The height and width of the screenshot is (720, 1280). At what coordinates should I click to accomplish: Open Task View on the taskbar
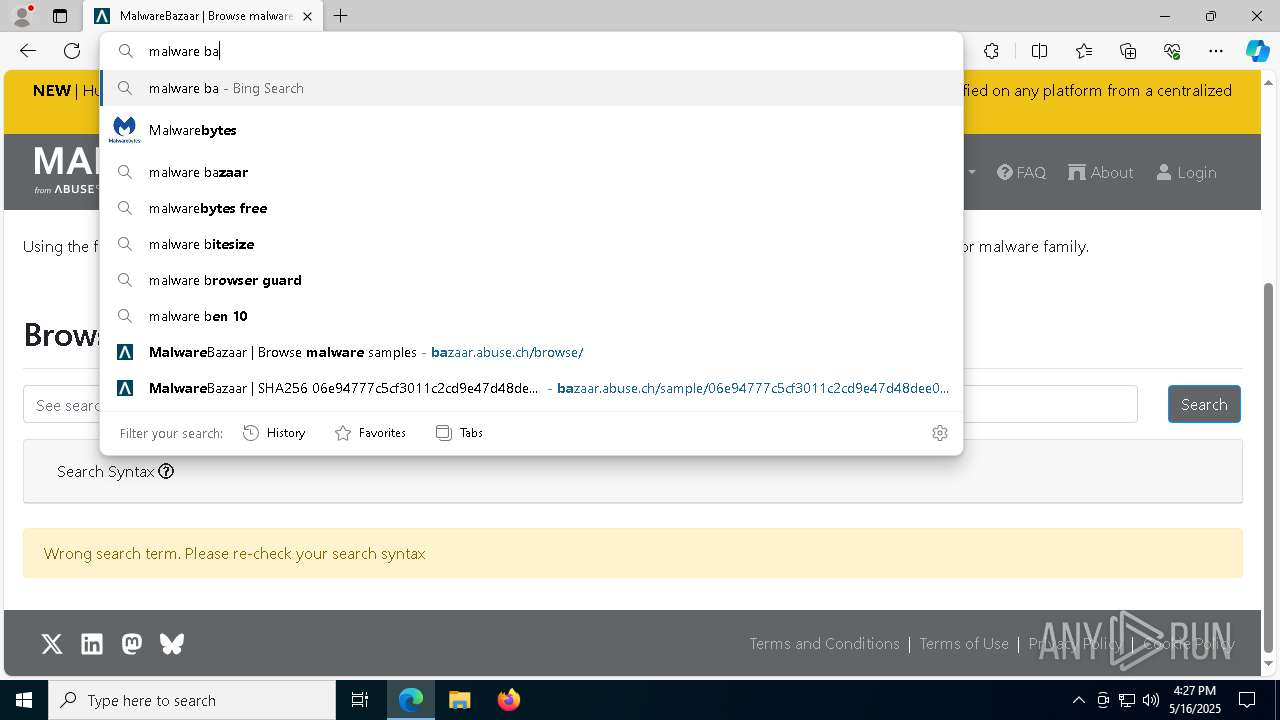(x=360, y=700)
